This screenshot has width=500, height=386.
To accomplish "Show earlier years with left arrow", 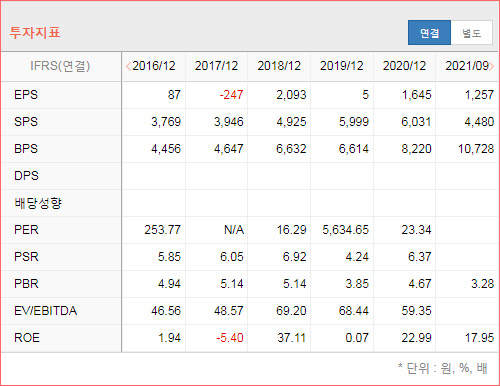I will 128,66.
